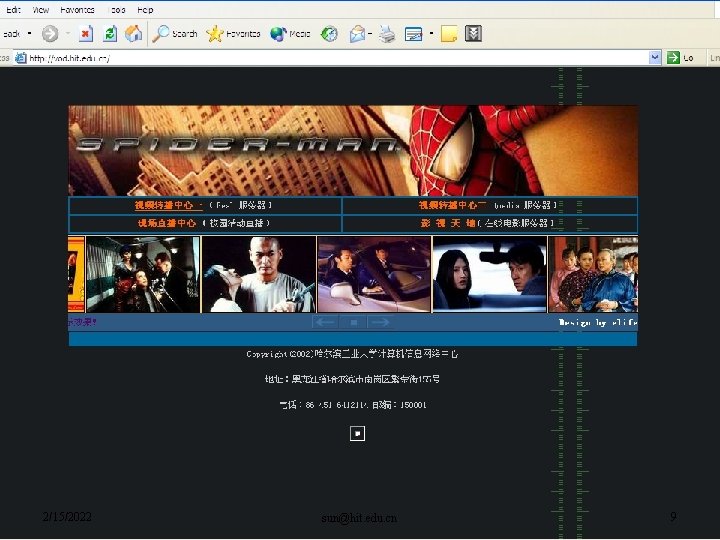
Task: Expand the address bar dropdown
Action: coord(655,57)
